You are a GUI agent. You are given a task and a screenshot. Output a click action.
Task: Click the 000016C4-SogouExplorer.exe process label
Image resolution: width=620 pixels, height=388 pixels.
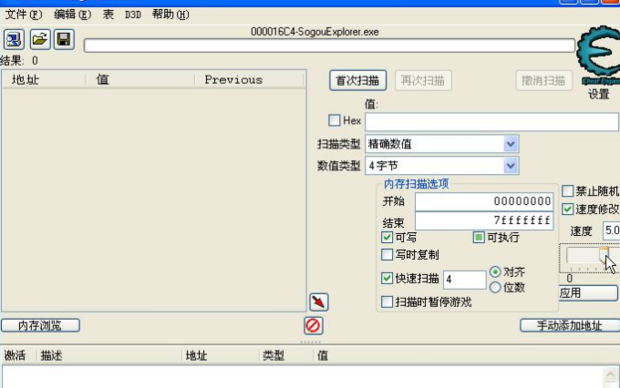click(x=315, y=32)
